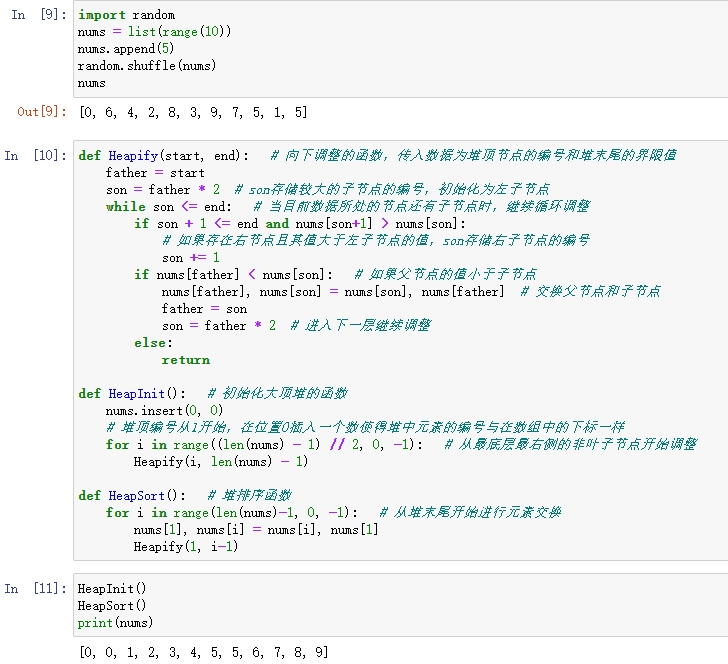Click the 'Heapify(1, i-1)' call line
This screenshot has height=664, width=728.
click(186, 547)
